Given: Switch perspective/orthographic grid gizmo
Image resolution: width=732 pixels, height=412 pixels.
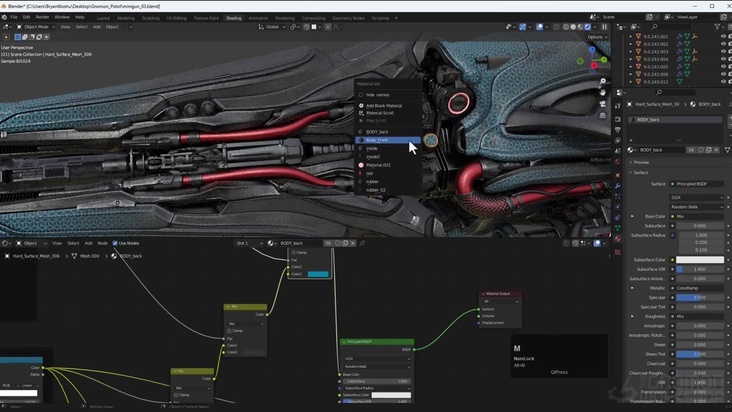Looking at the screenshot, I should click(x=603, y=115).
